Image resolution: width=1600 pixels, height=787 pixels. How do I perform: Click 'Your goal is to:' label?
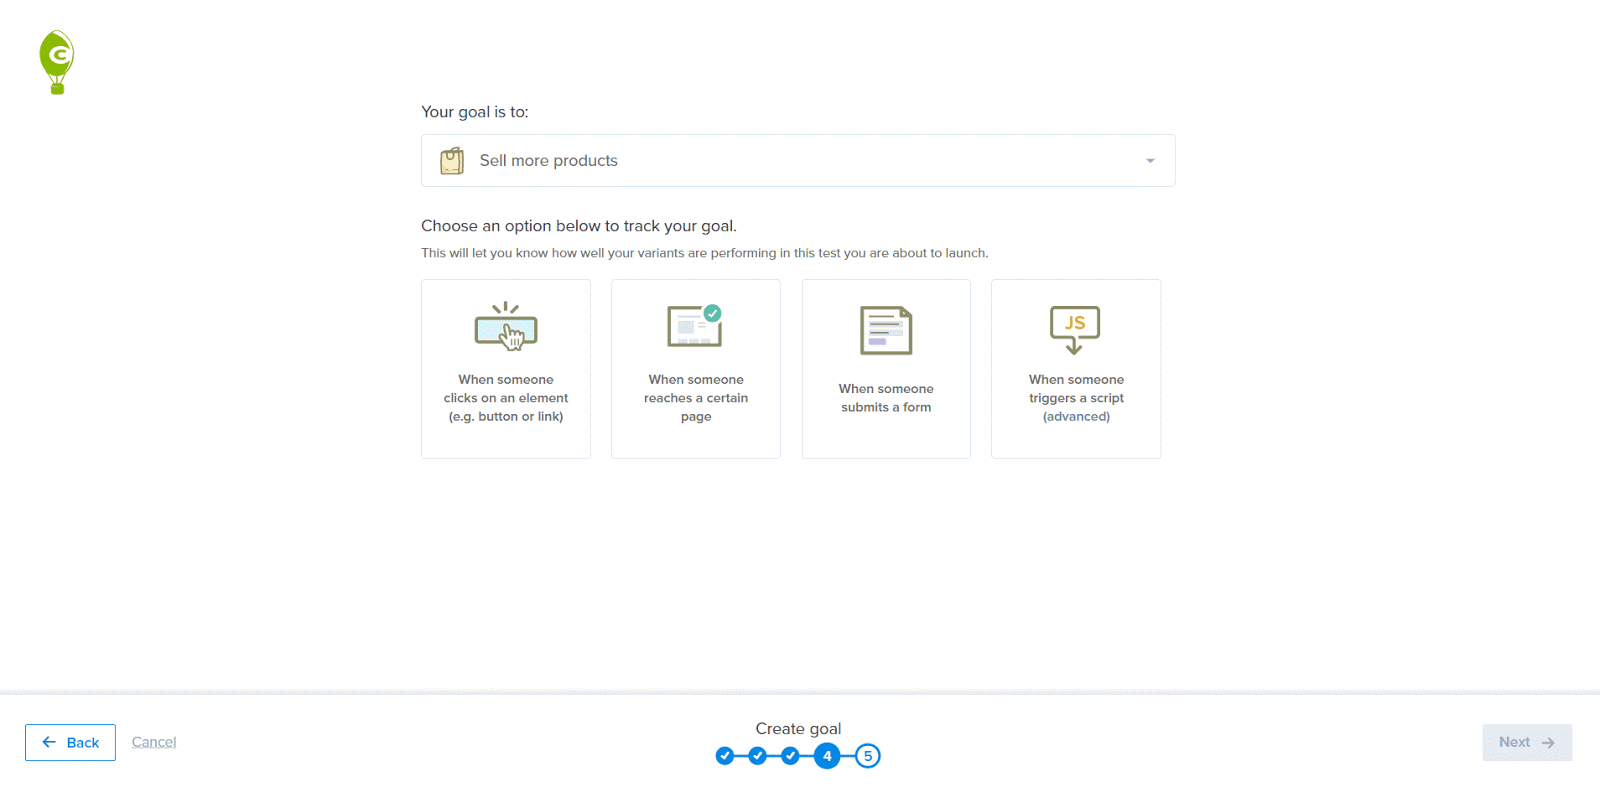(475, 112)
